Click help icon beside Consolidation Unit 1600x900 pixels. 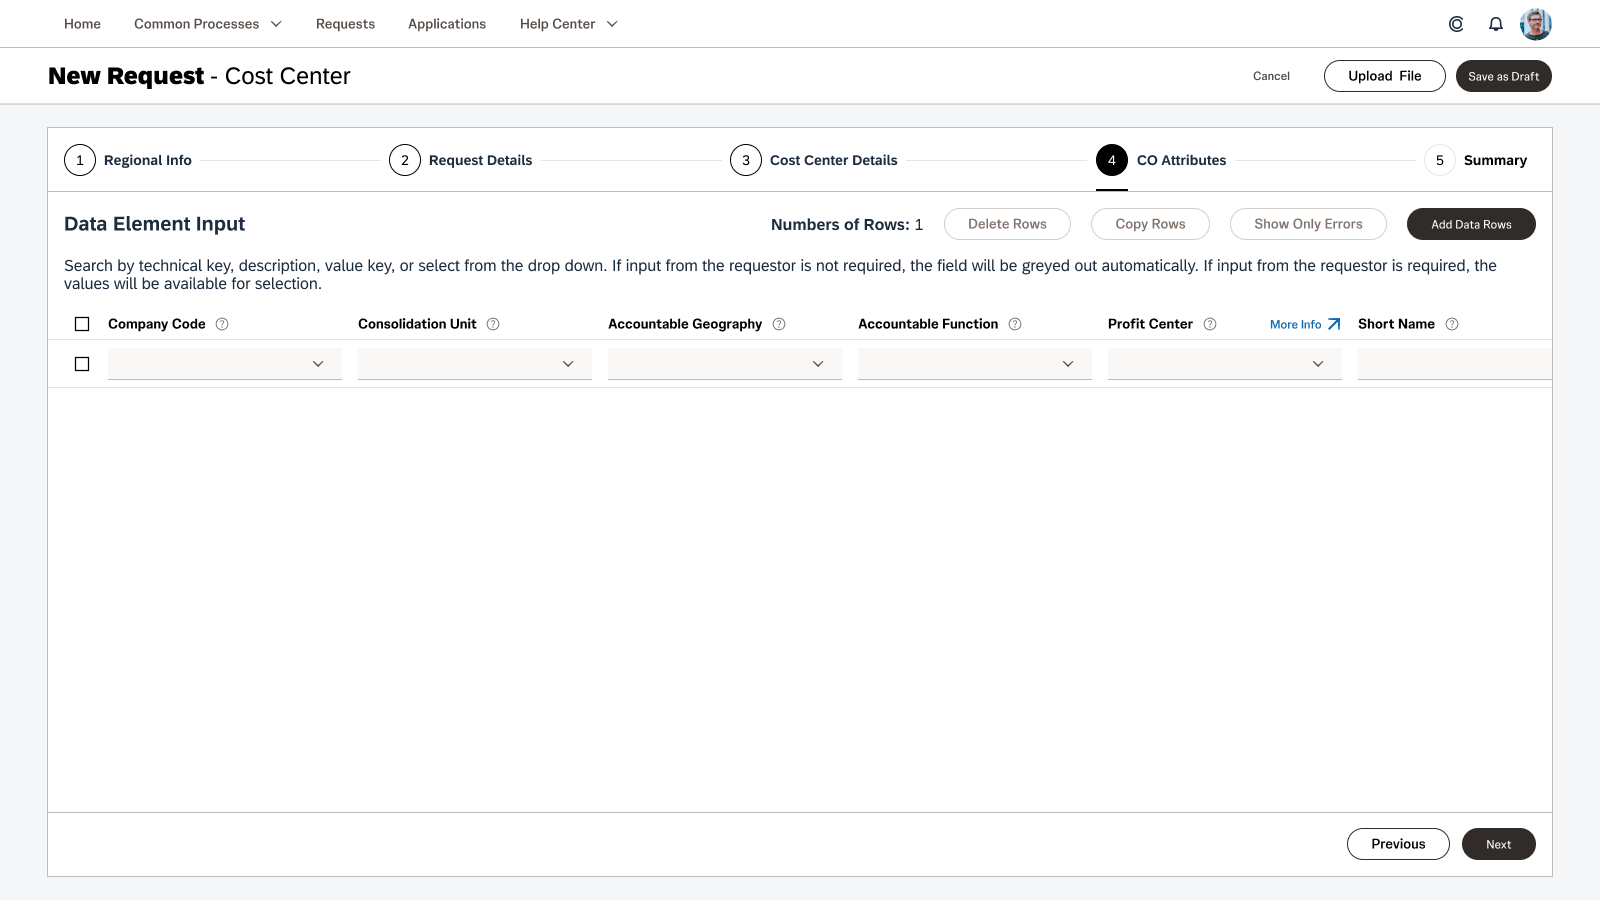tap(493, 324)
